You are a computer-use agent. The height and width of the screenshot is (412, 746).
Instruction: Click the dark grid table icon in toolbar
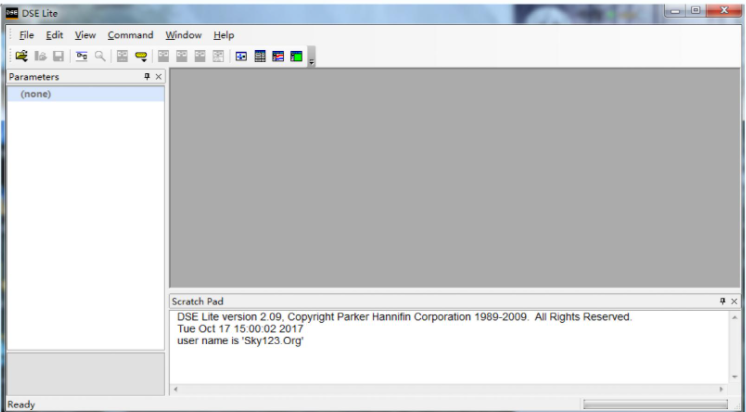(x=260, y=57)
